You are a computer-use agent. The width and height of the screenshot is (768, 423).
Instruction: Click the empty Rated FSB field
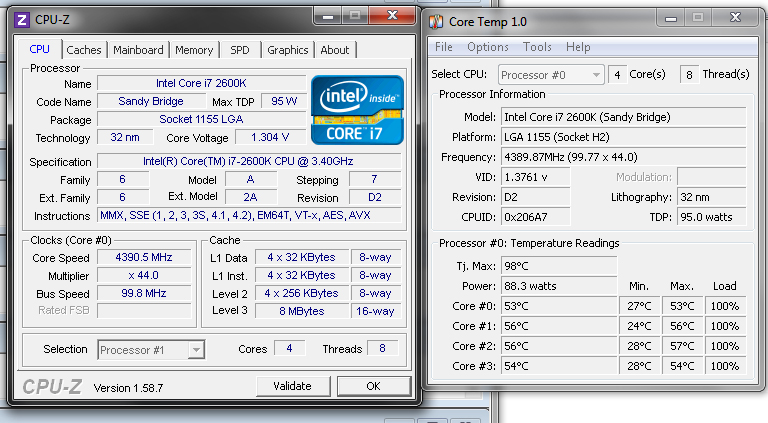click(144, 310)
